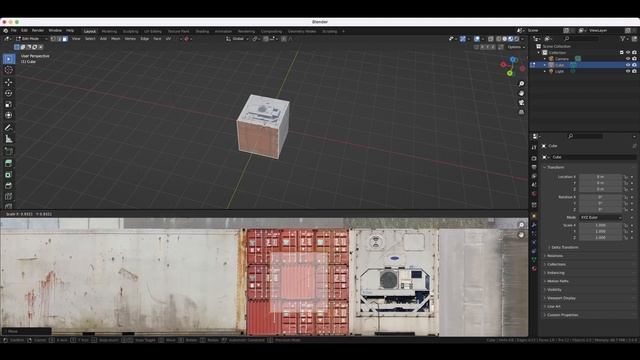The width and height of the screenshot is (640, 360).
Task: Open the Tool properties tab icon
Action: (534, 147)
